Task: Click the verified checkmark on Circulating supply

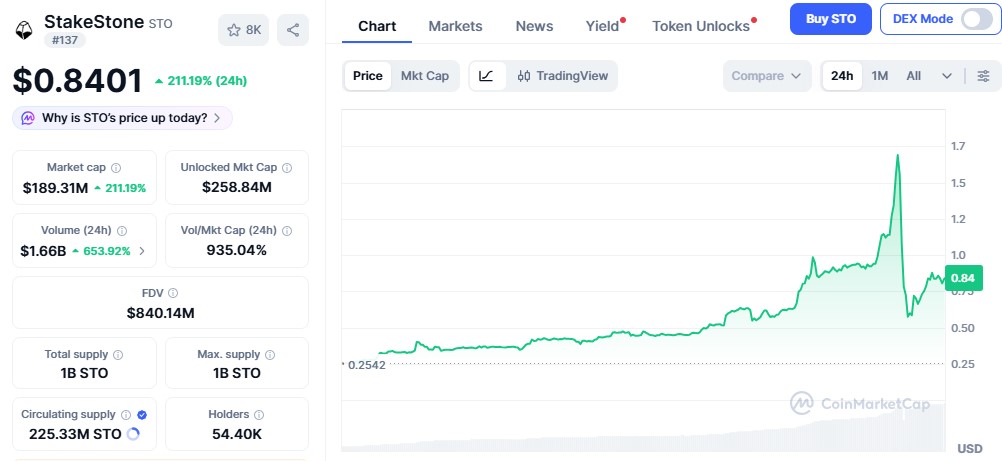Action: pos(142,415)
